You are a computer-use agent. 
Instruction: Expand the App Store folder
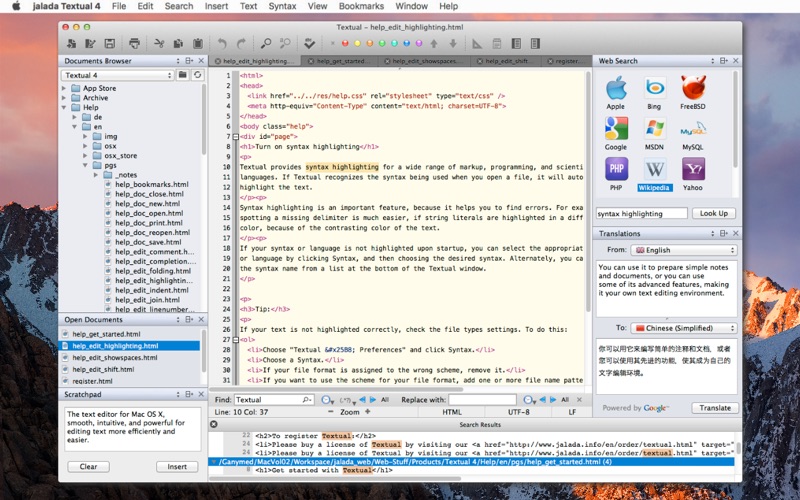(x=64, y=88)
